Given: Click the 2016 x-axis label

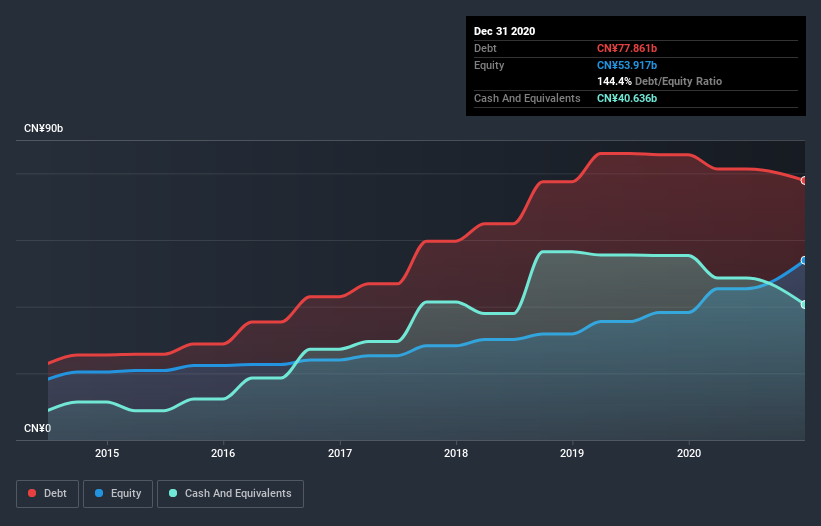Looking at the screenshot, I should pos(223,453).
